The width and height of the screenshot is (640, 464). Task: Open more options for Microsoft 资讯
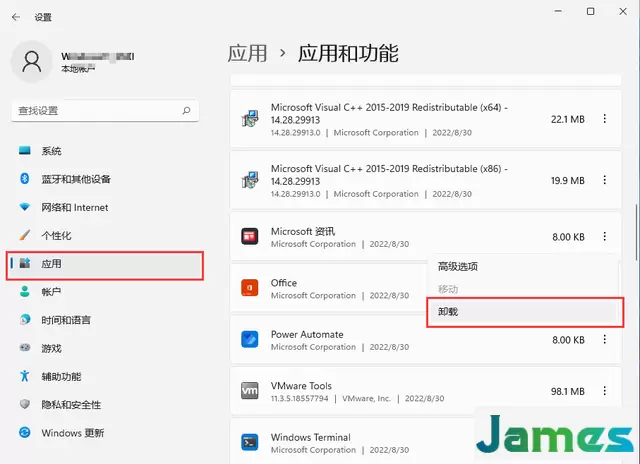click(604, 236)
